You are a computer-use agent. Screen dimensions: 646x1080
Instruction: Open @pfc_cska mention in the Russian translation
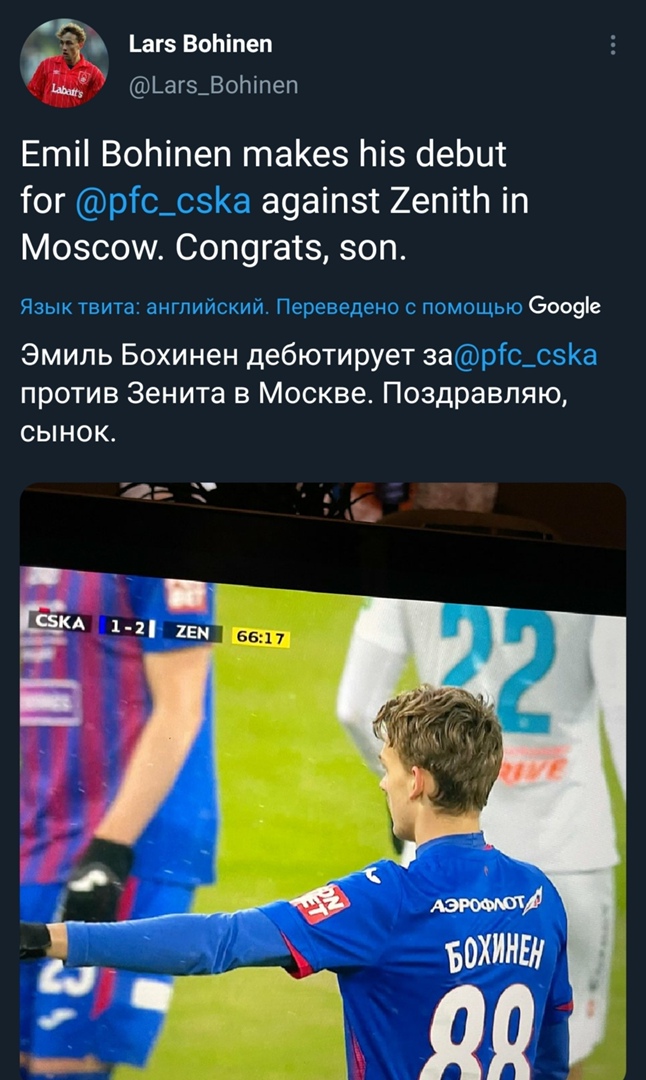pos(526,355)
